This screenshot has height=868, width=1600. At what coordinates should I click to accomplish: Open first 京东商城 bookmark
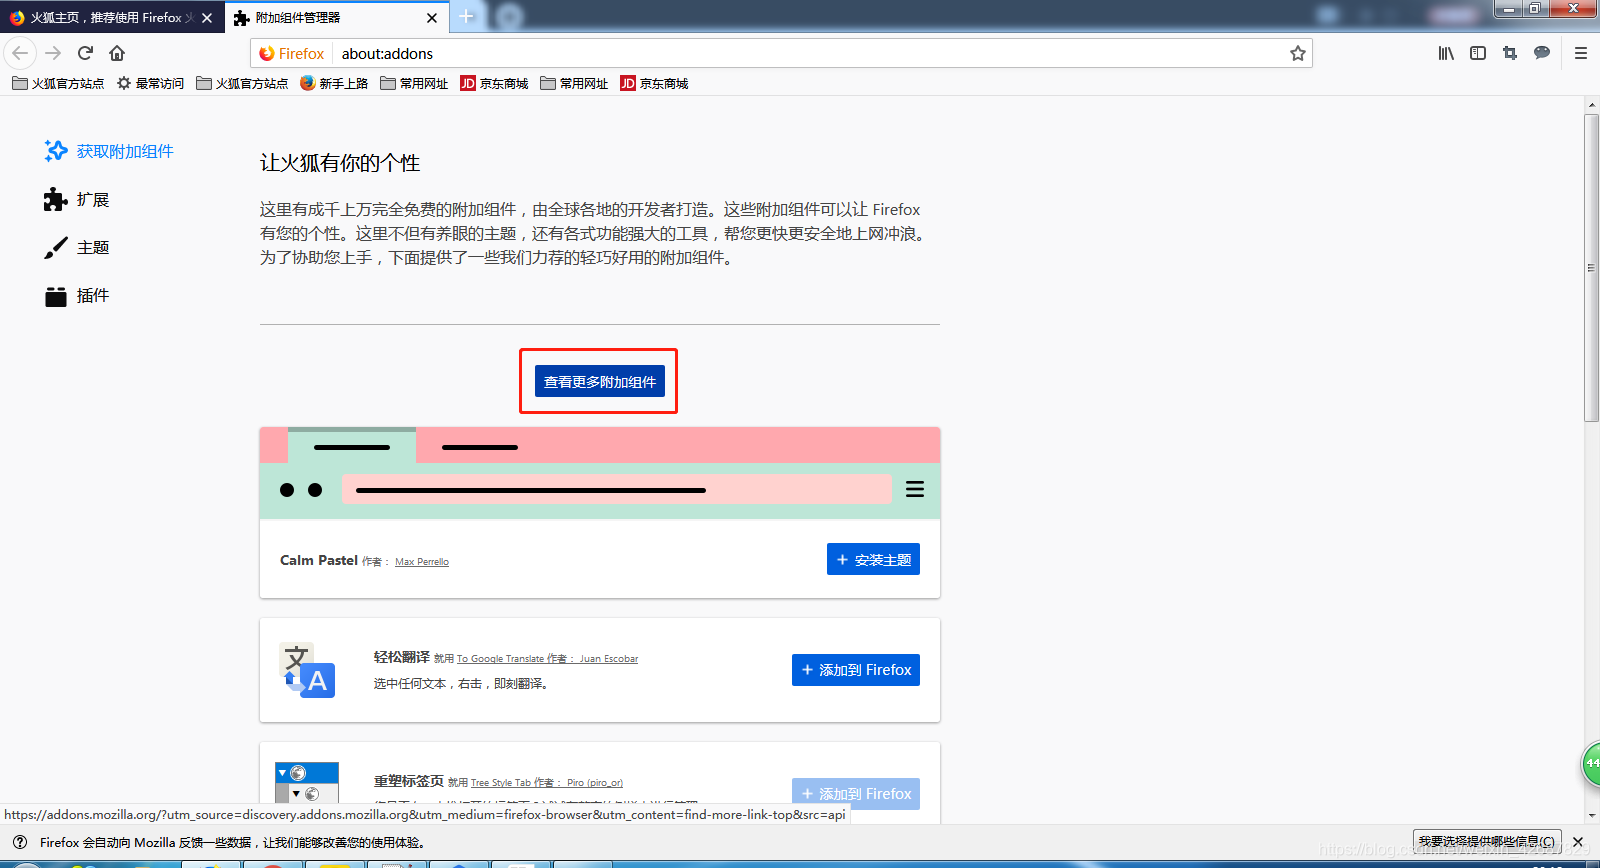494,83
